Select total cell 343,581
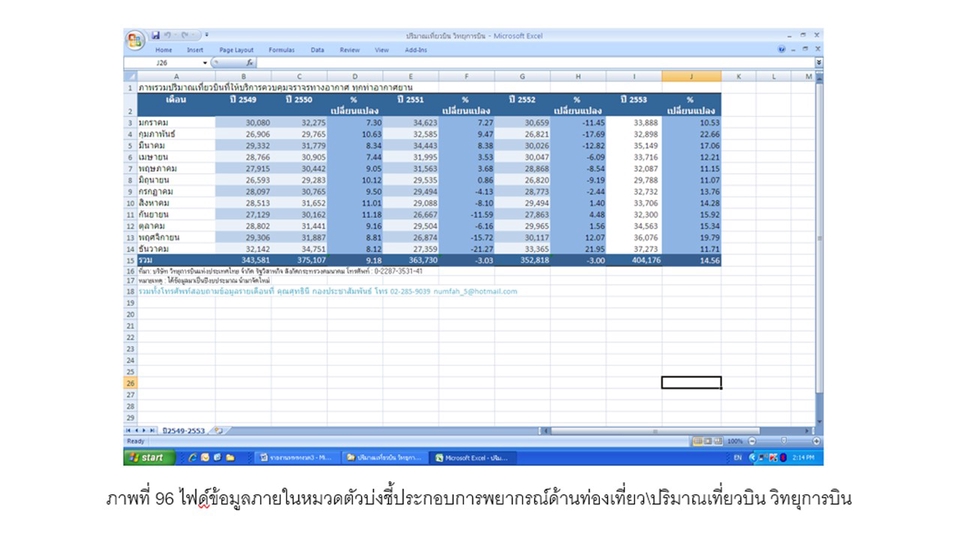 [243, 260]
